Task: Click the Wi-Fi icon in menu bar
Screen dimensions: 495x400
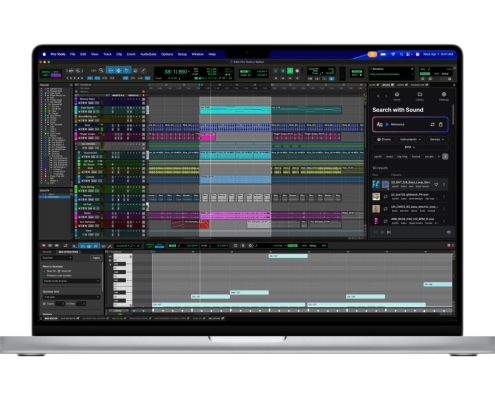Action: coord(393,54)
